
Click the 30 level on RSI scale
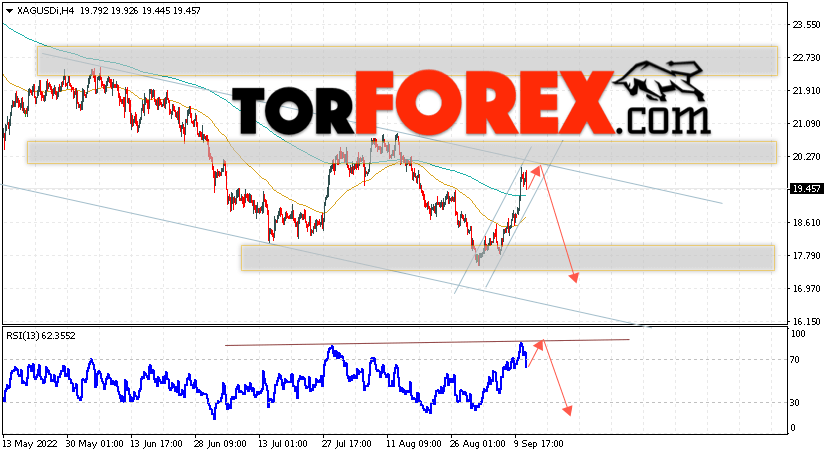(795, 403)
